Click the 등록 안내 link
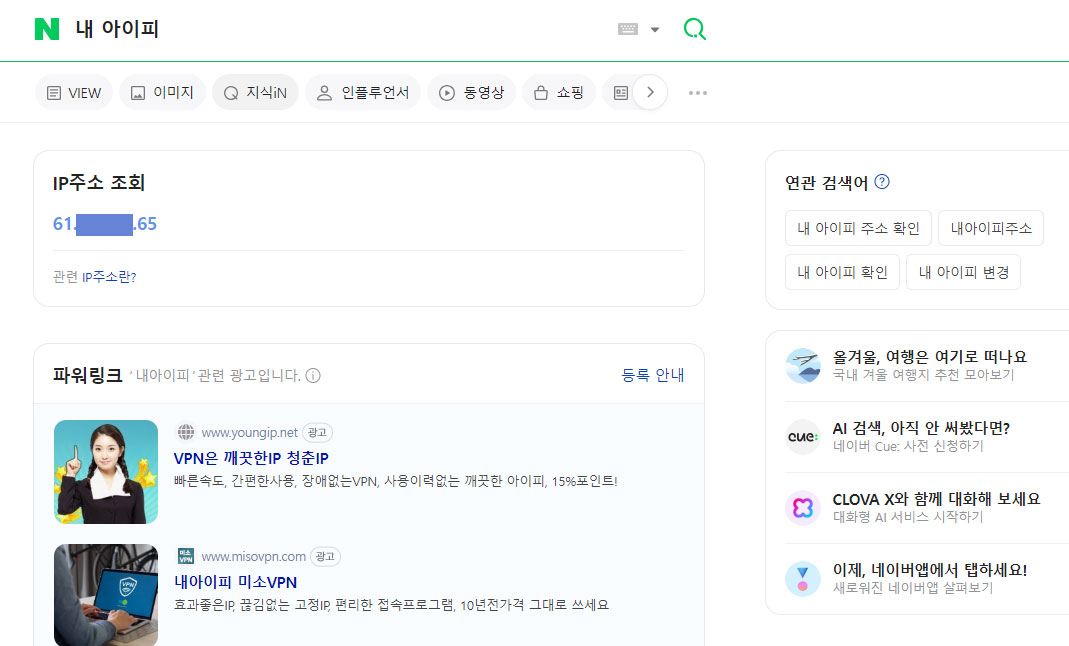The image size is (1069, 646). pyautogui.click(x=652, y=373)
